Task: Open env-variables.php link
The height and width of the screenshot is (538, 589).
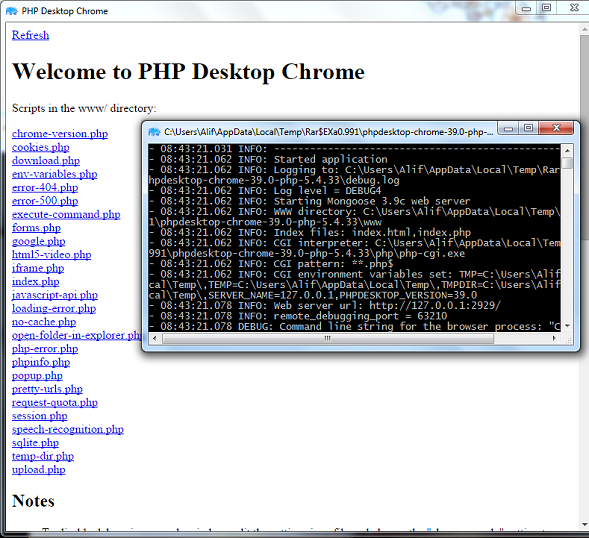Action: click(x=54, y=174)
